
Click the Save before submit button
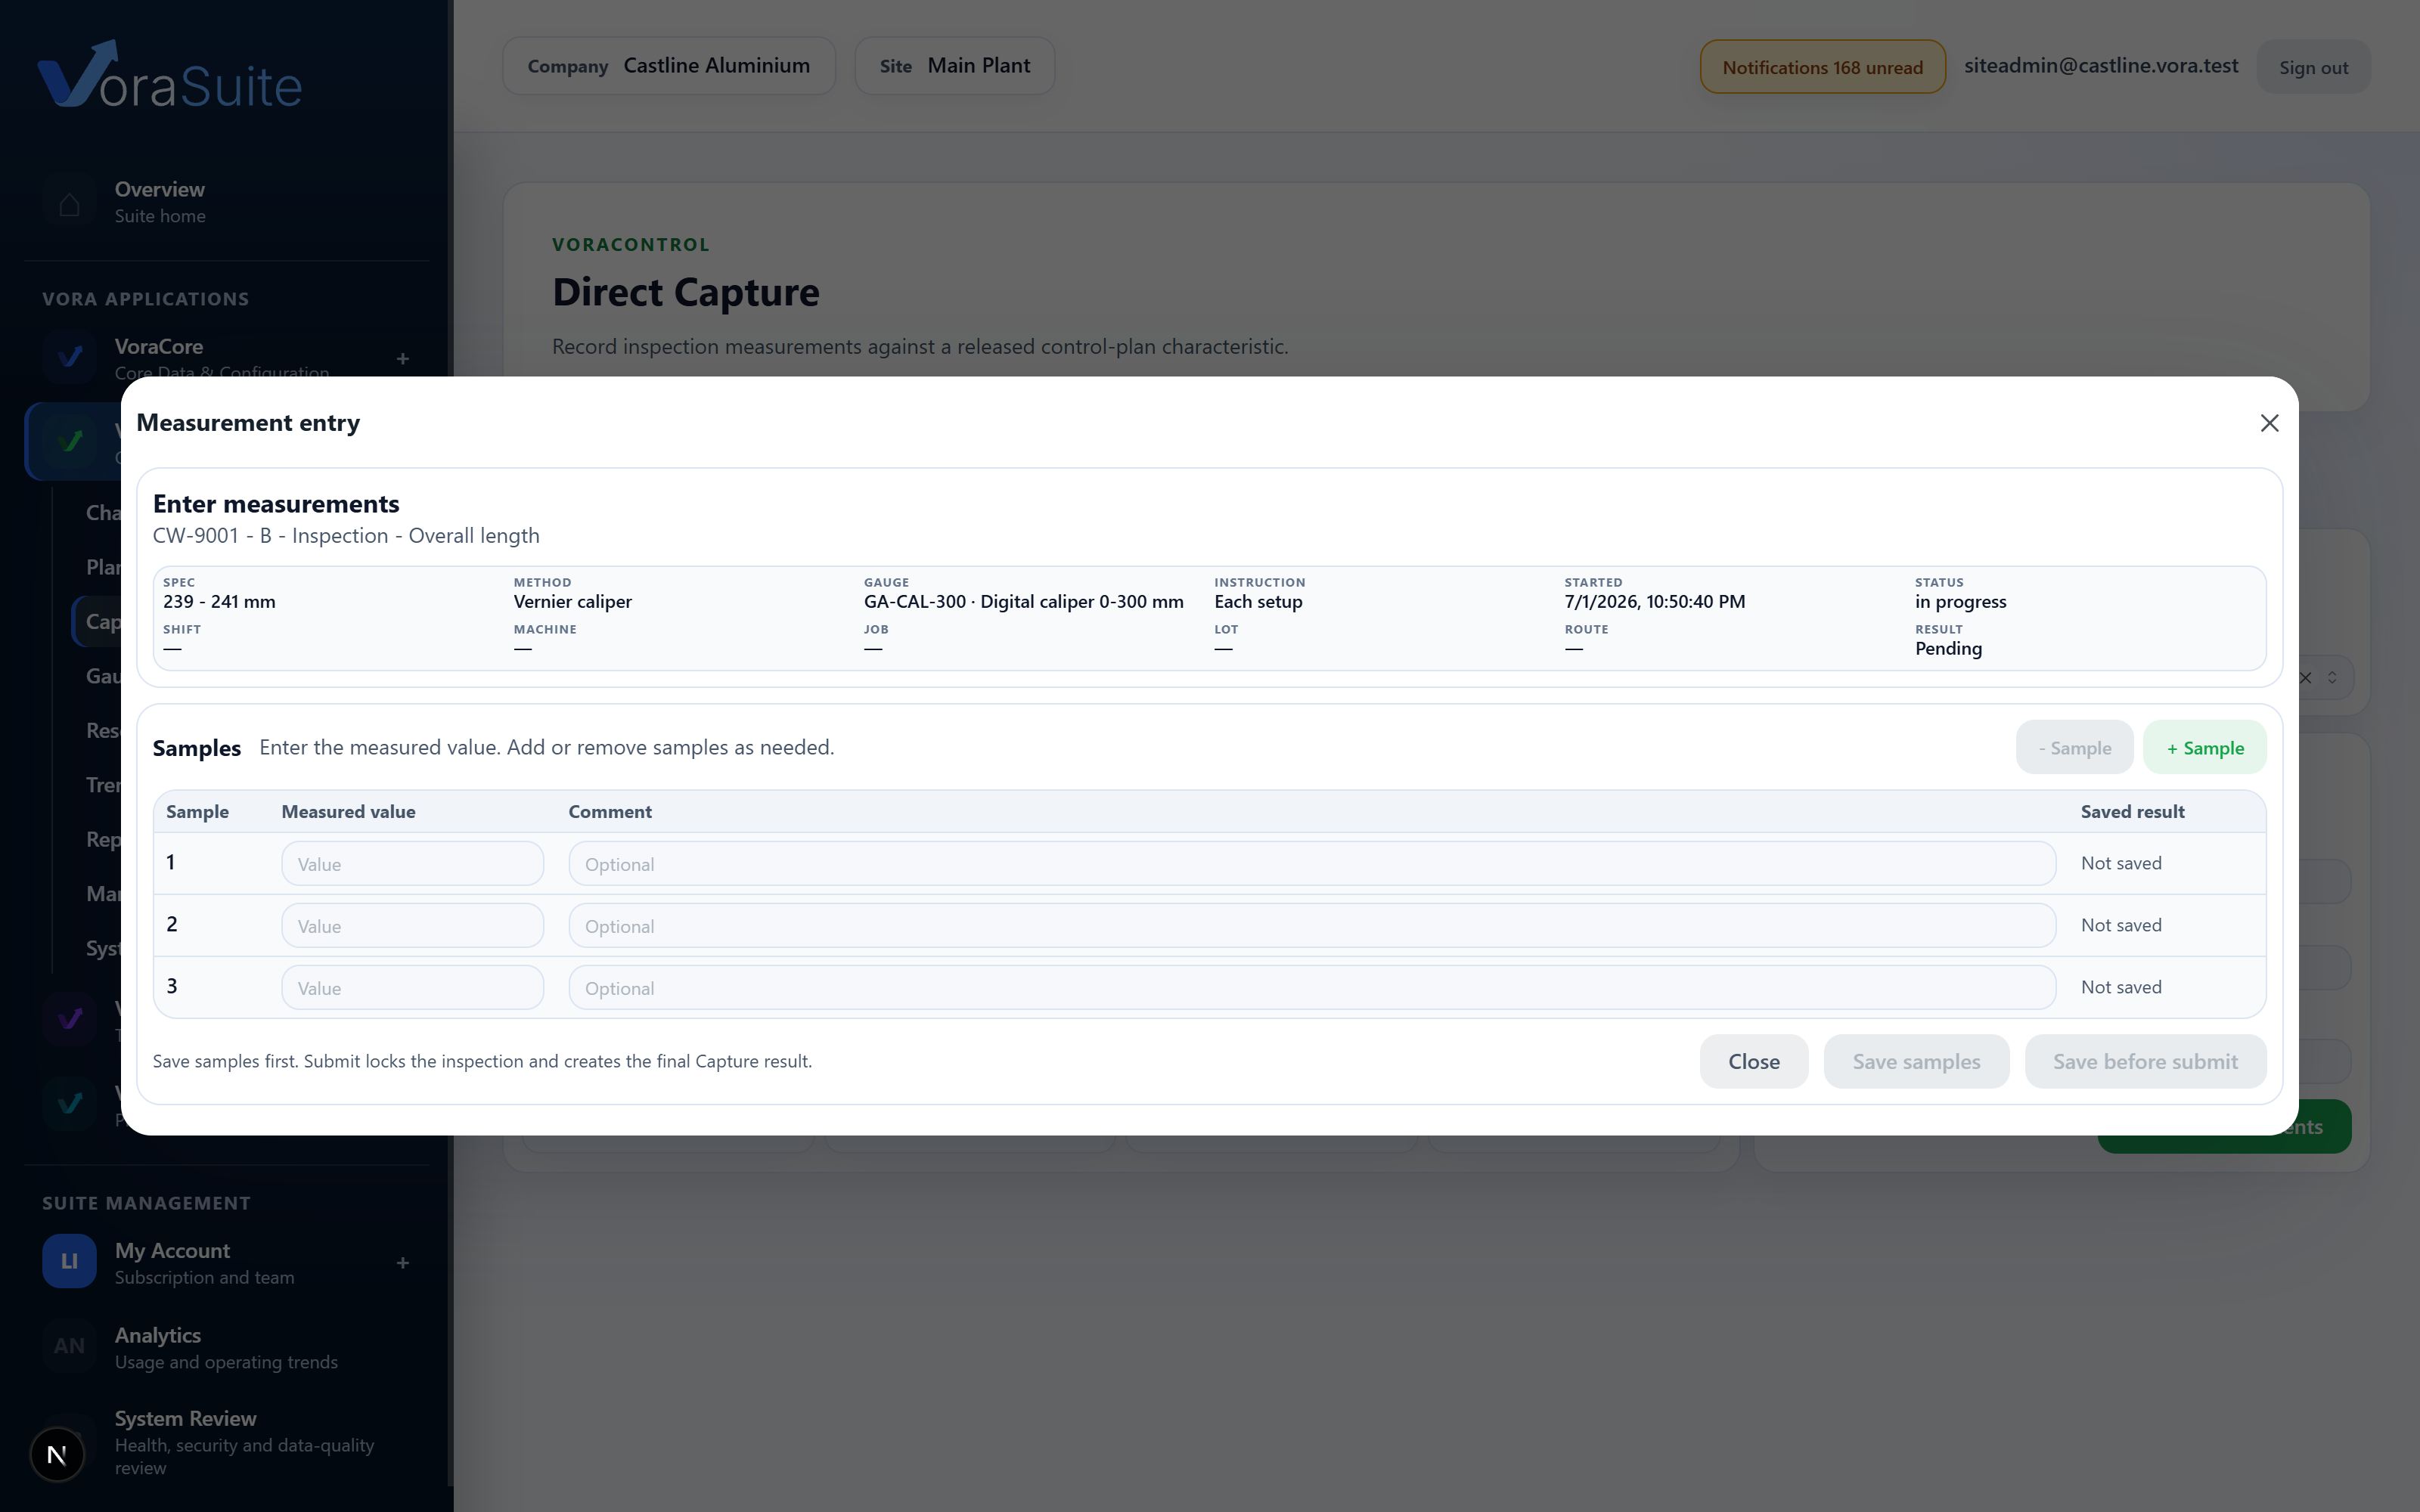(2145, 1062)
